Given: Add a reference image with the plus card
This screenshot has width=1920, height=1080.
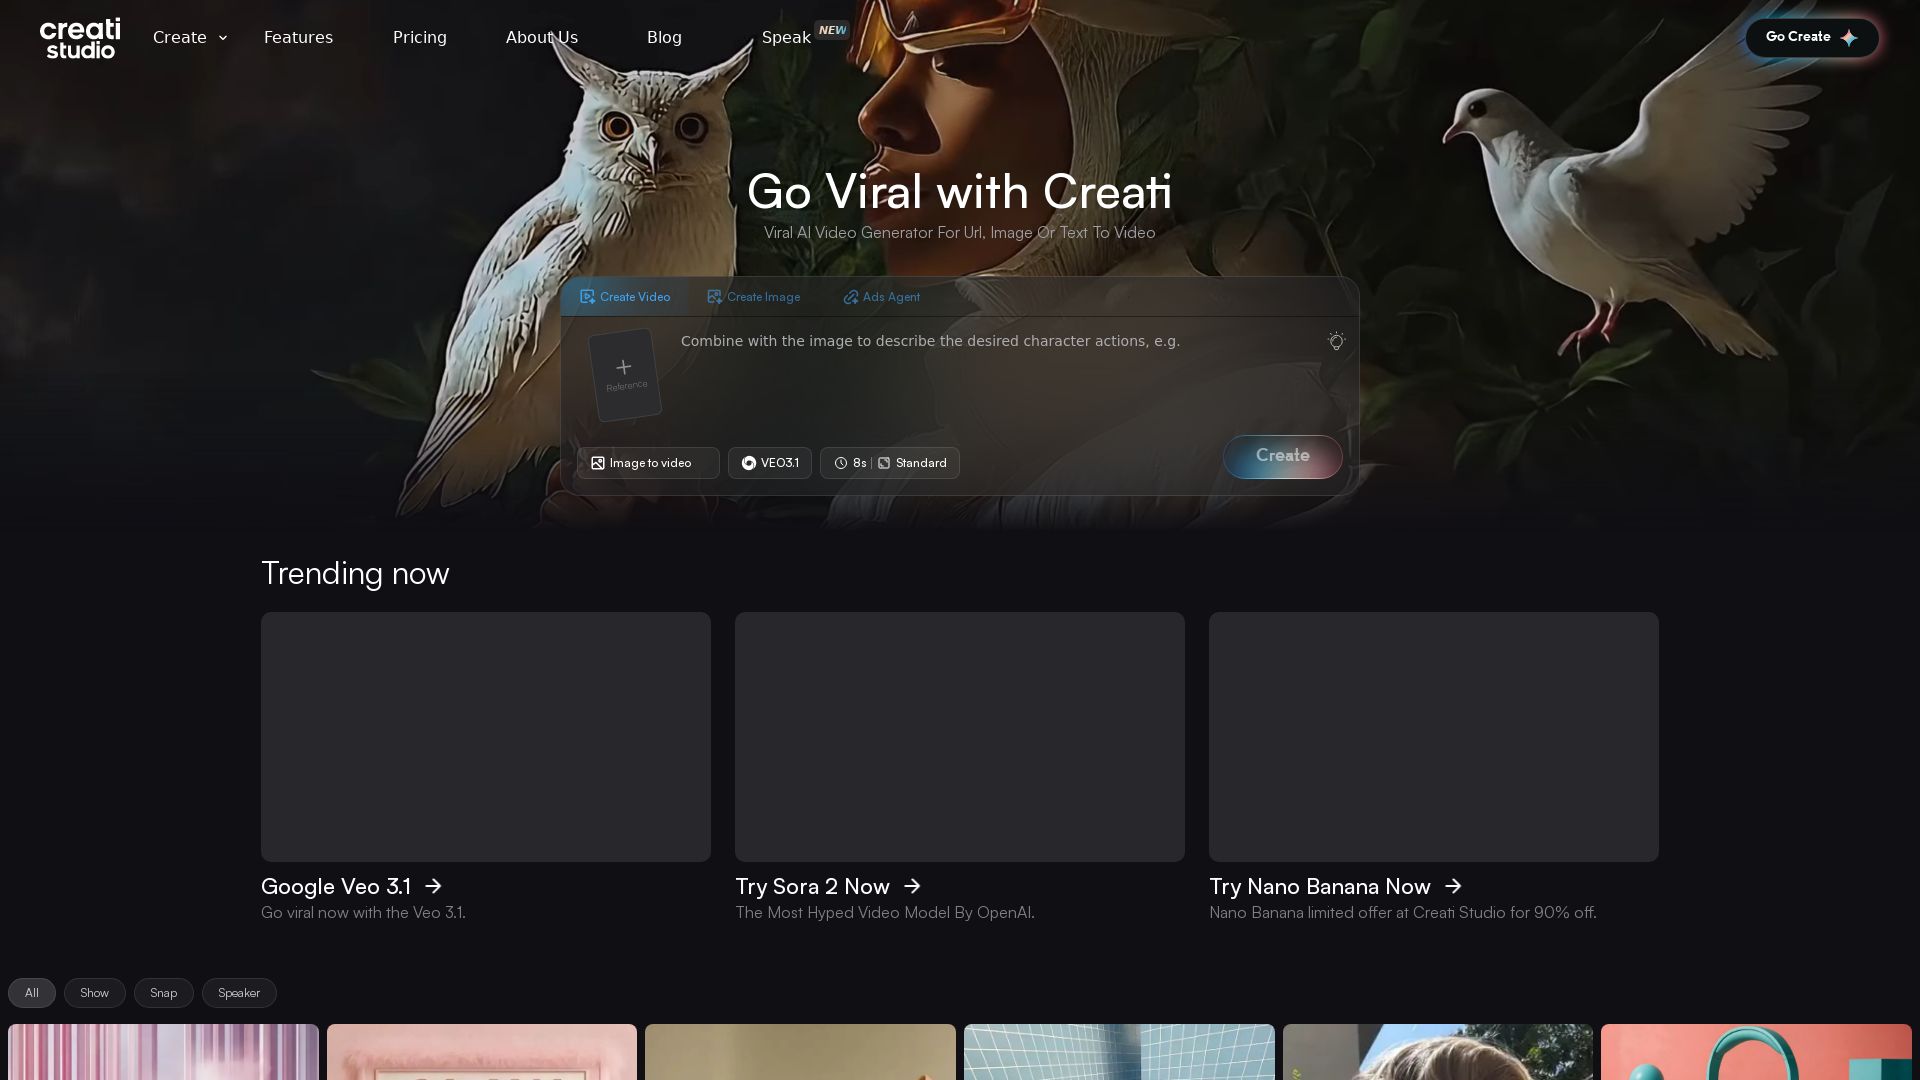Looking at the screenshot, I should (x=625, y=375).
